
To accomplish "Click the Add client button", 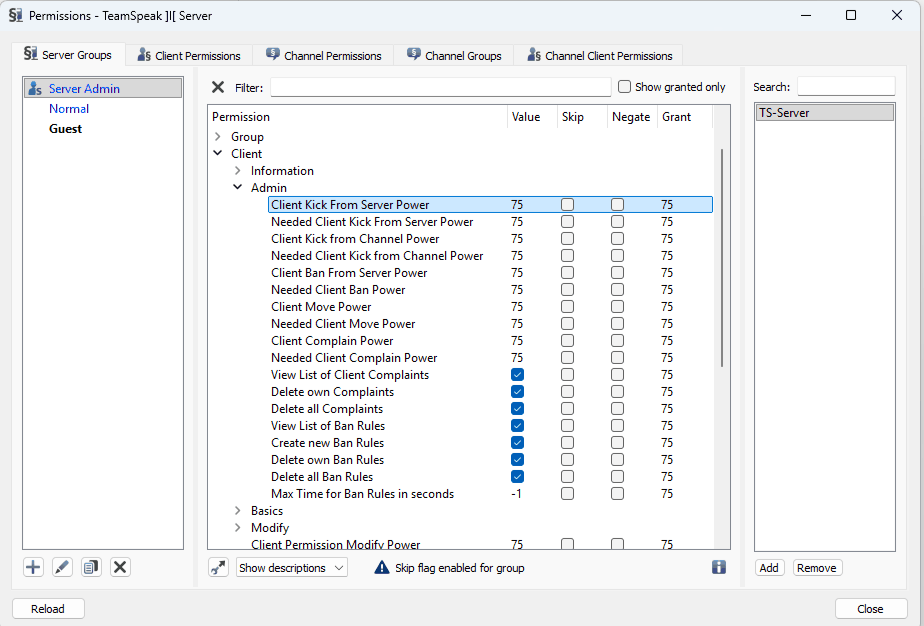I will point(769,568).
